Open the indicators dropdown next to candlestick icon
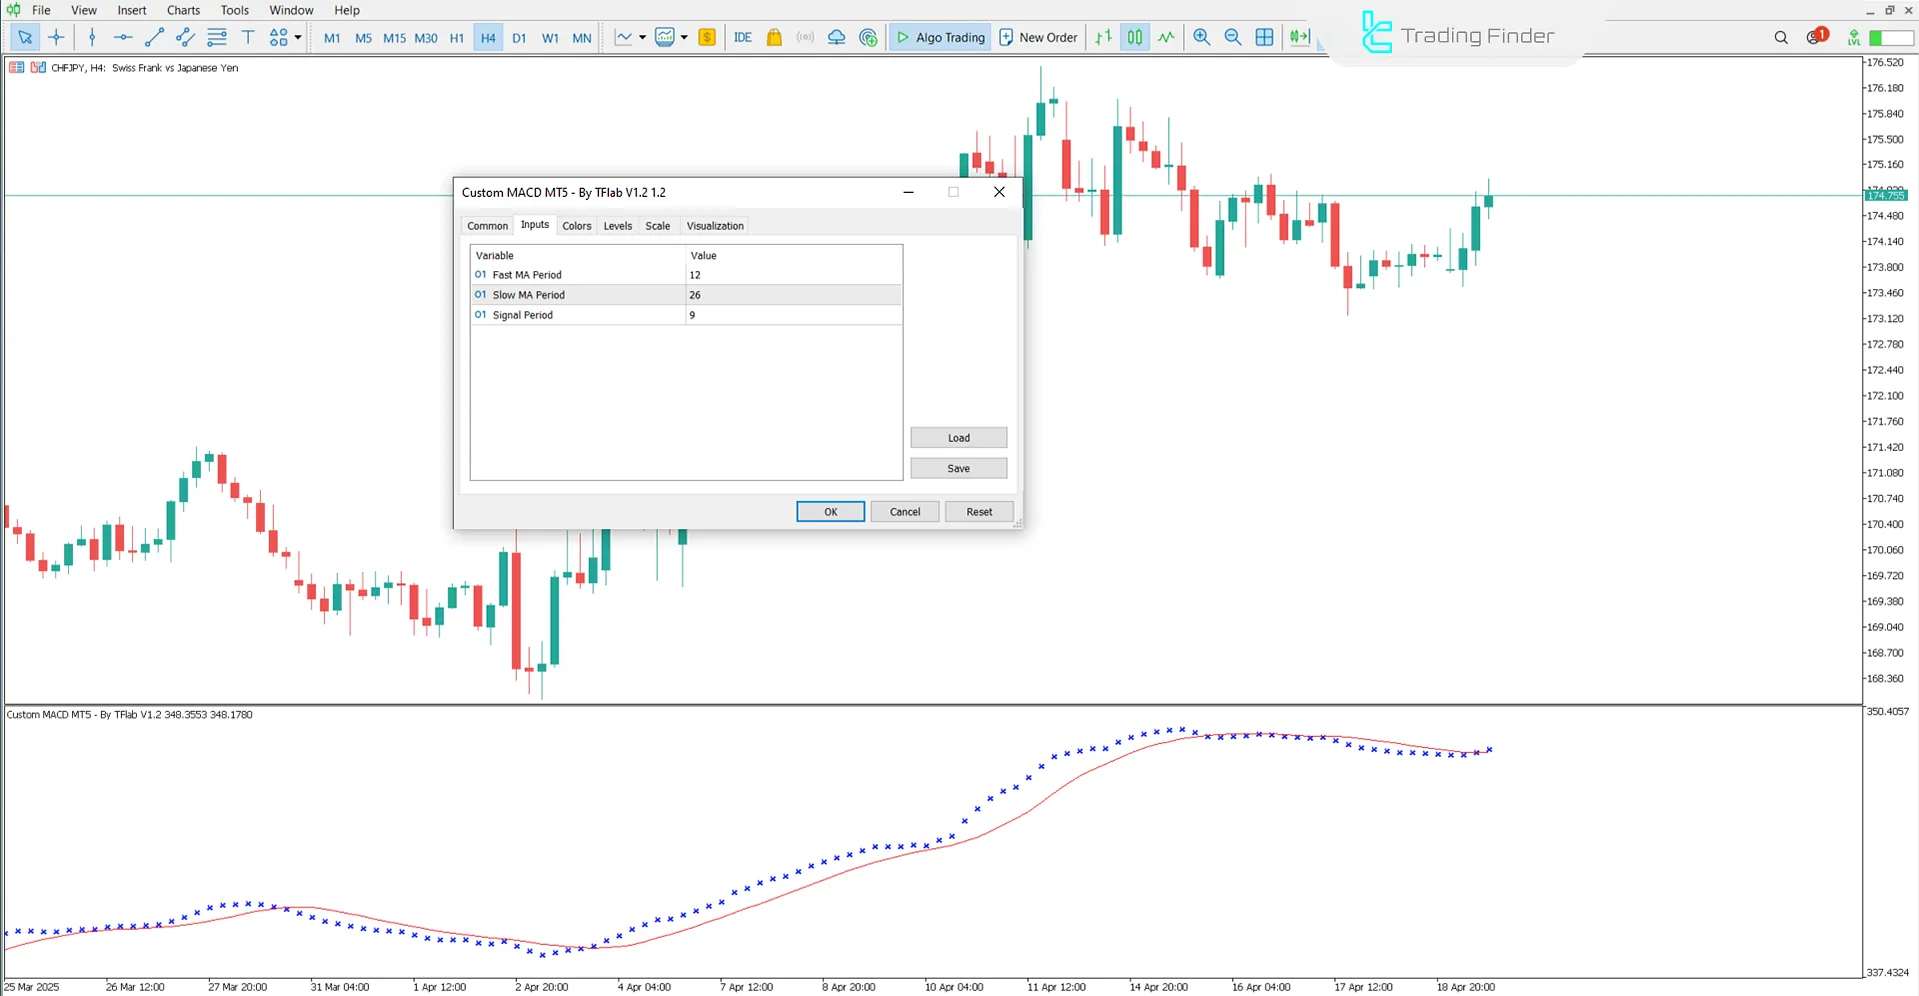The height and width of the screenshot is (996, 1919). point(685,37)
